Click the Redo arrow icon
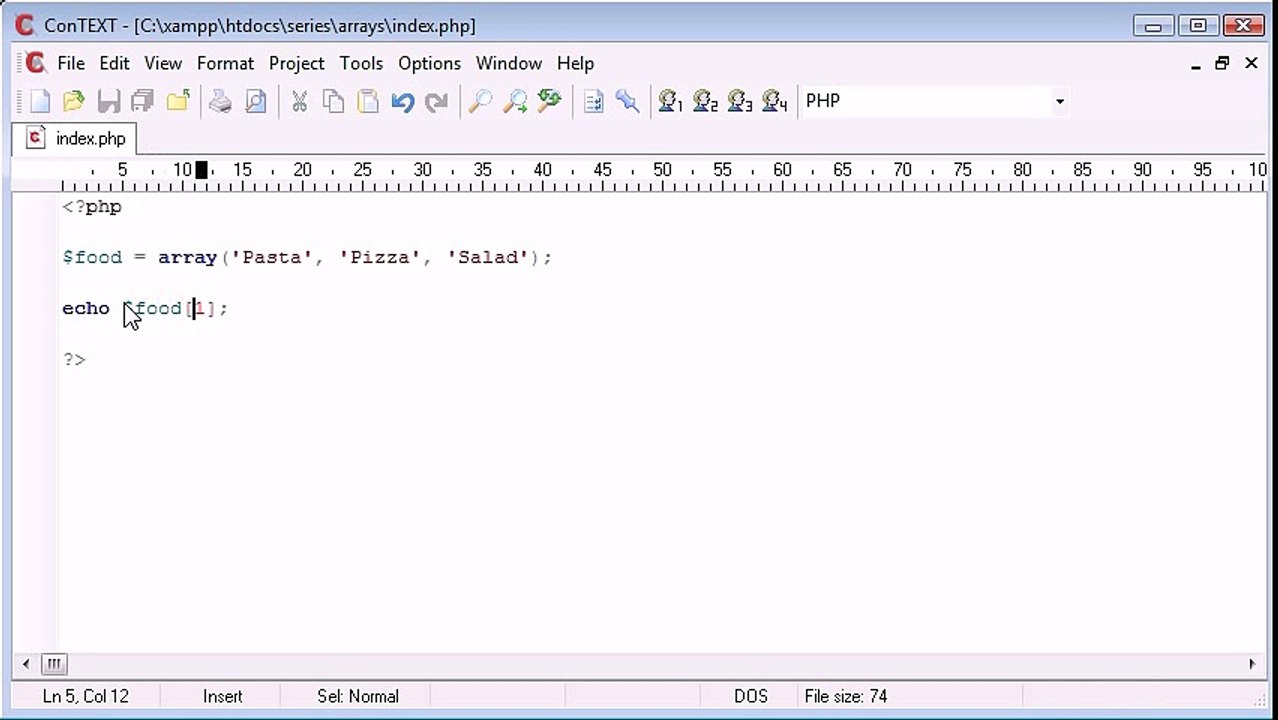 pos(437,101)
